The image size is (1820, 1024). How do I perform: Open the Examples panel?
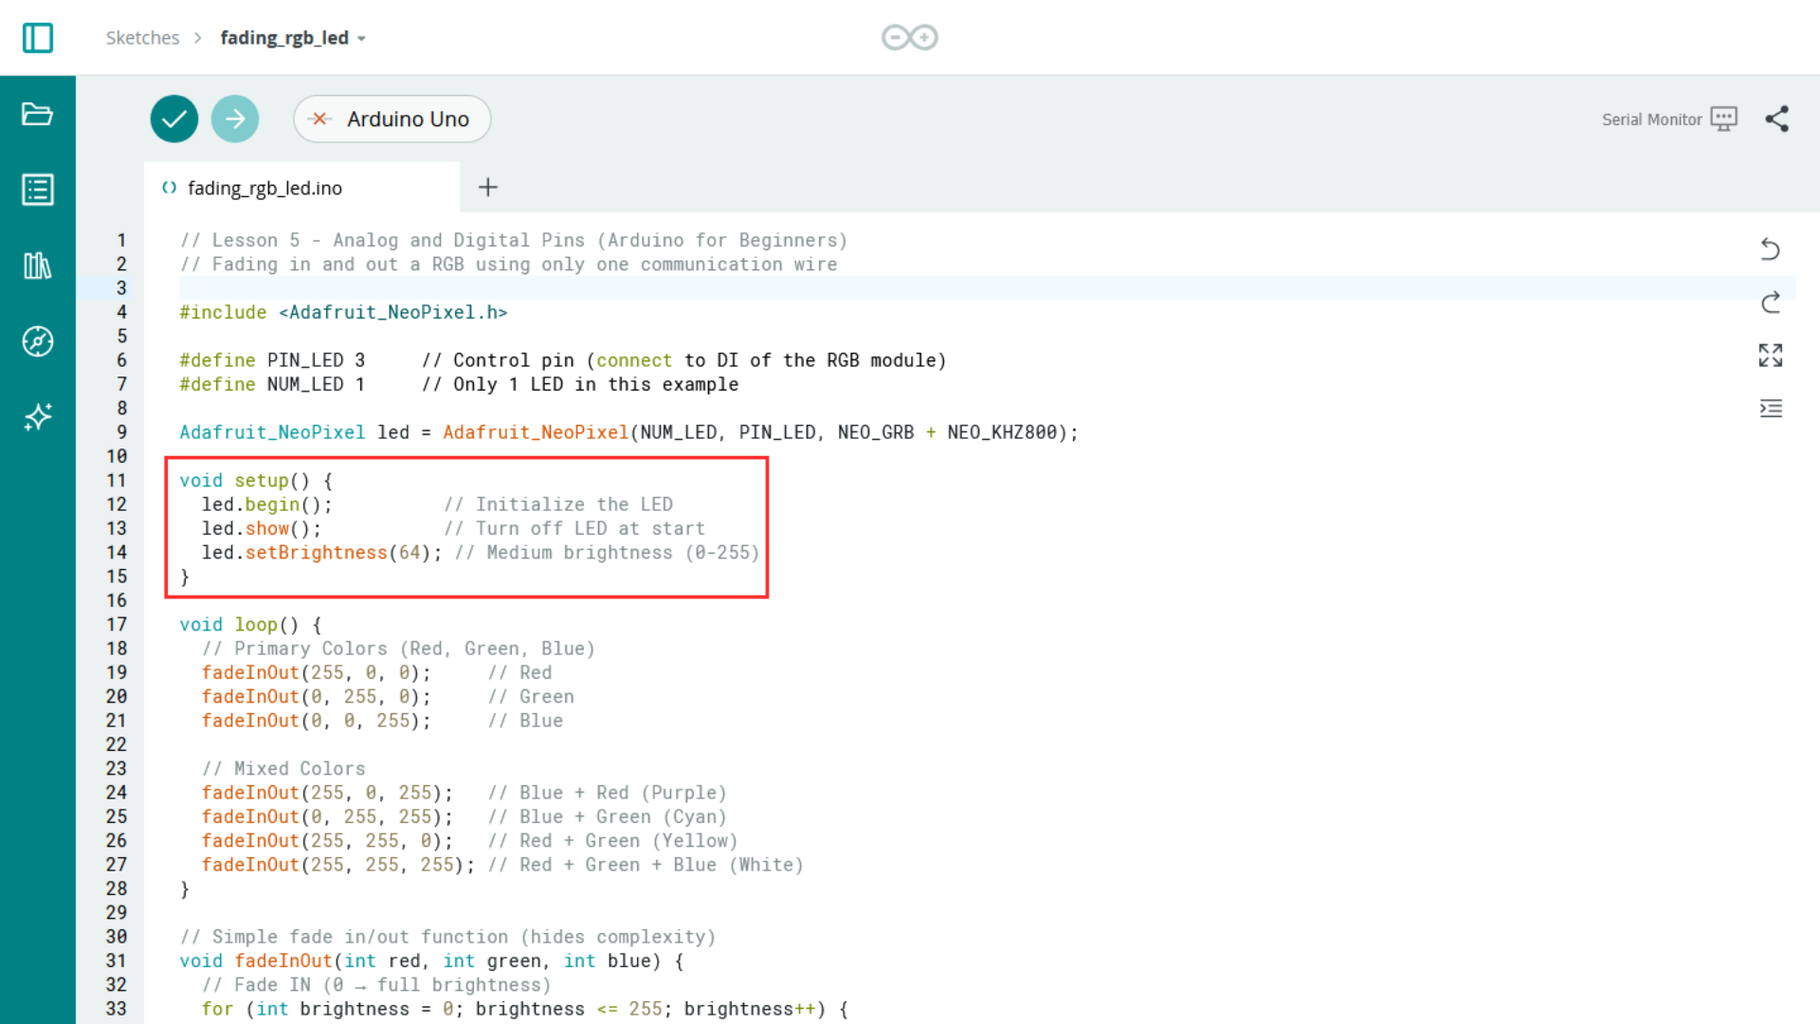pos(37,189)
